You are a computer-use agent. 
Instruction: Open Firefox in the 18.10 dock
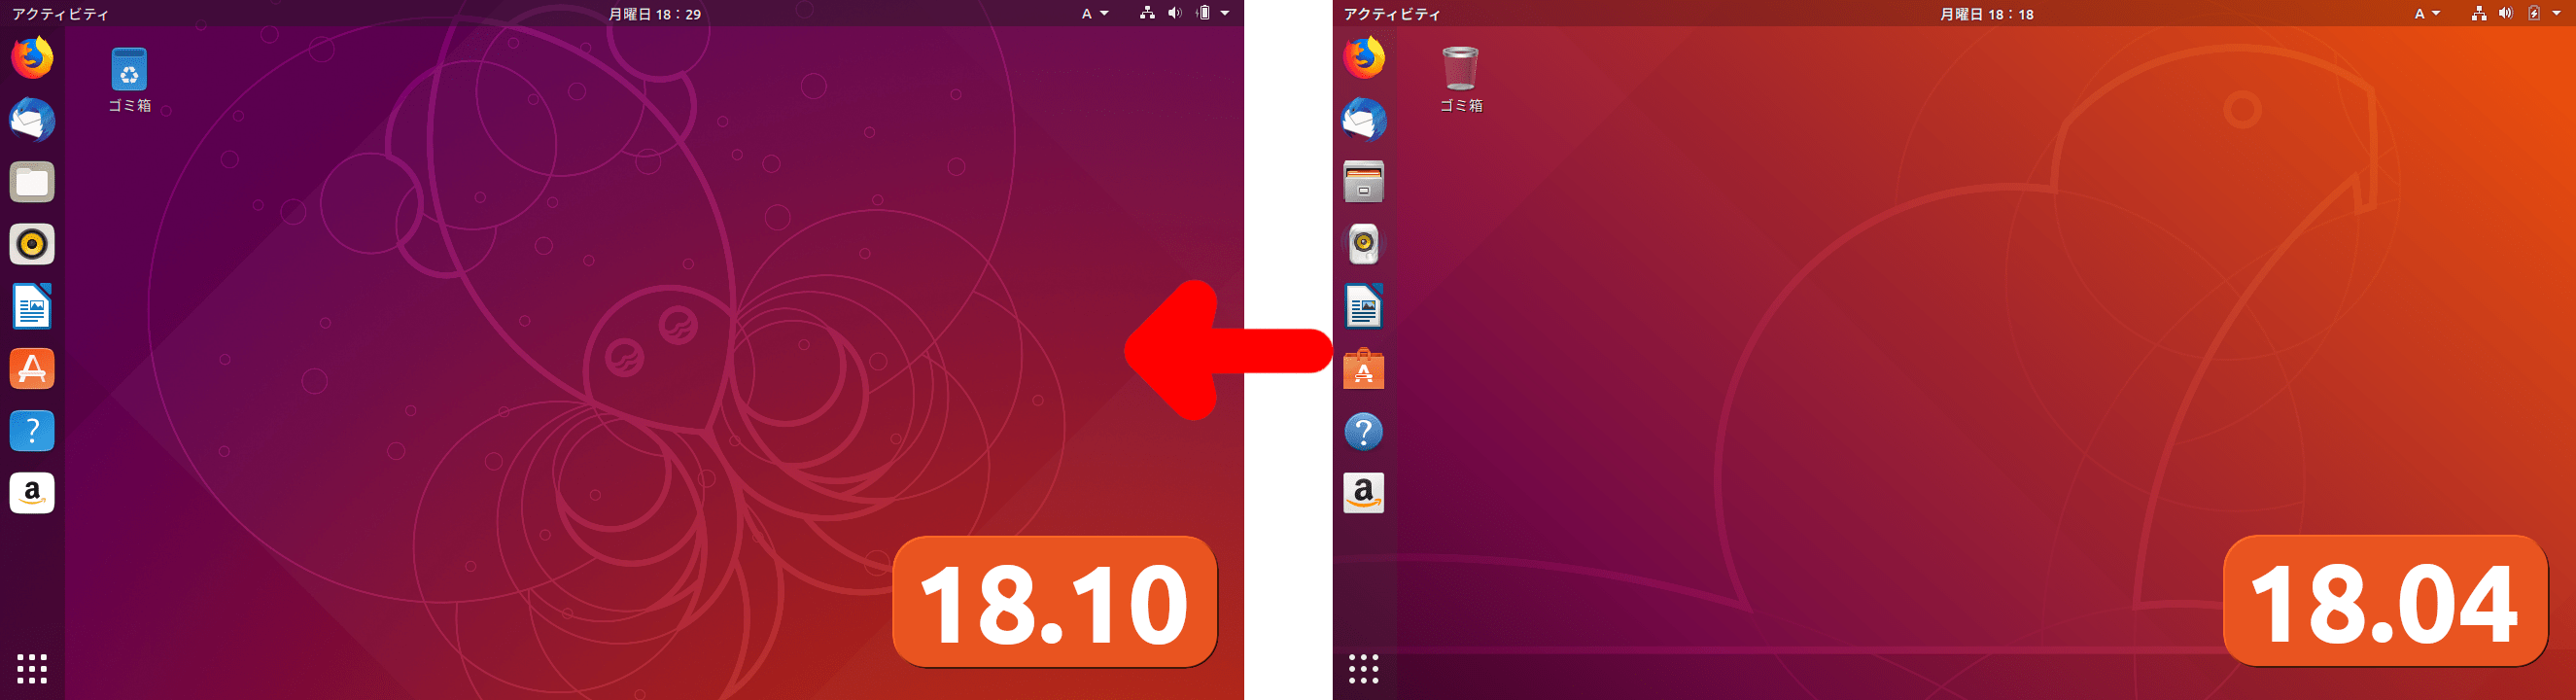32,57
